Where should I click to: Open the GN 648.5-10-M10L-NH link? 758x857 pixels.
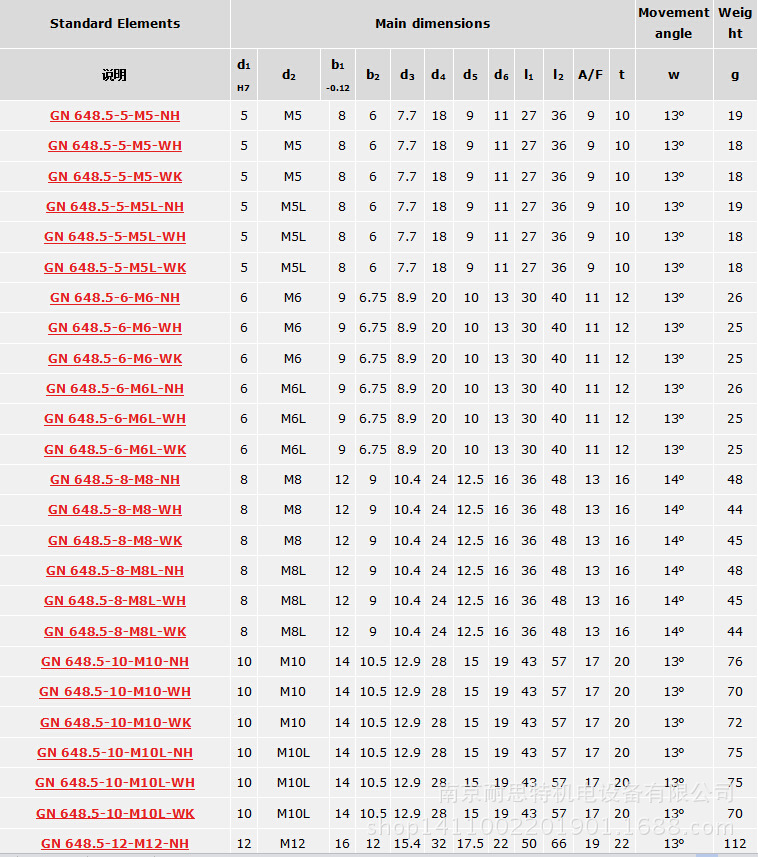pos(115,752)
